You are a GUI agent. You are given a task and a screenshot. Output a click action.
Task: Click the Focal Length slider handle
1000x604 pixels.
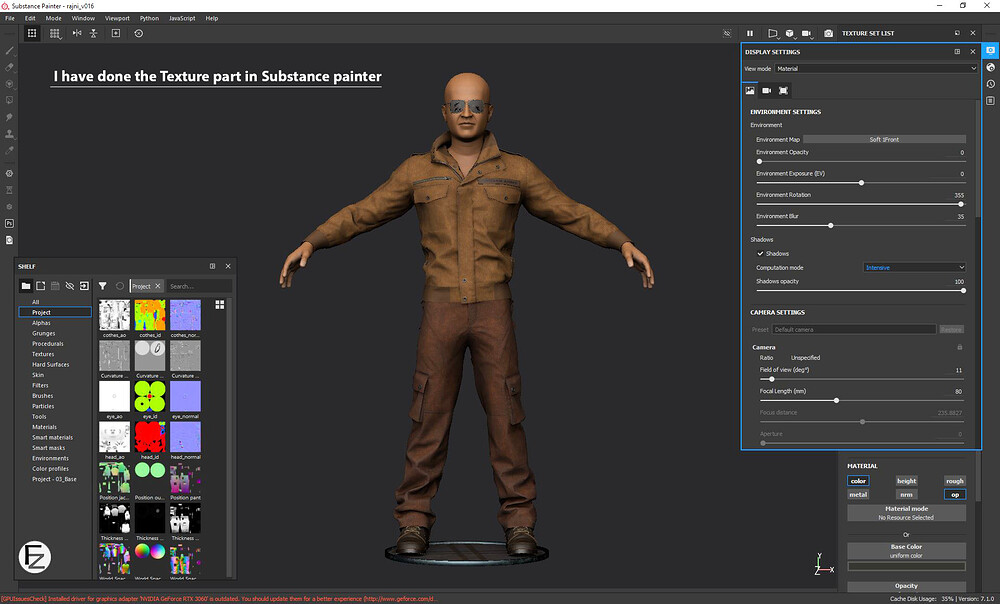coord(836,401)
